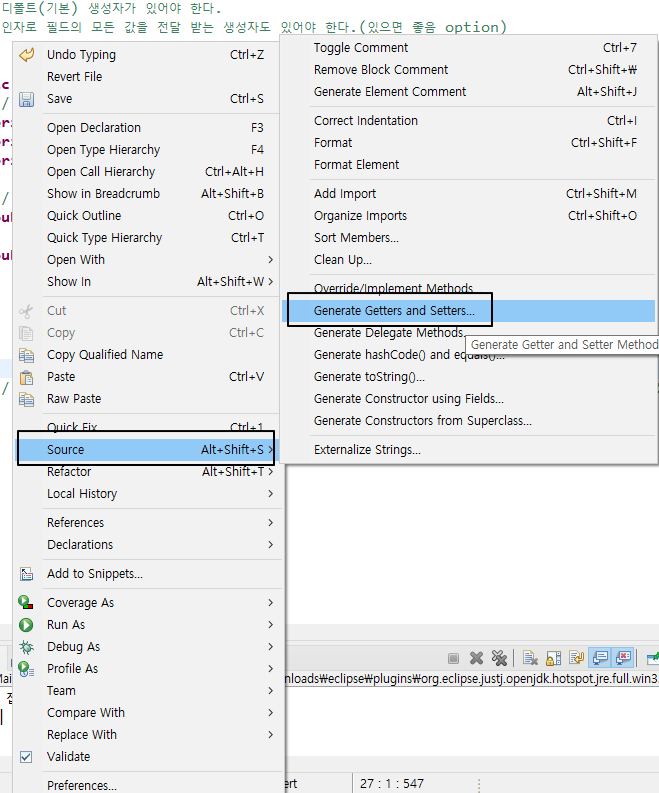Screen dimensions: 659x793
Task: Choose Open Declaration
Action: tap(146, 127)
